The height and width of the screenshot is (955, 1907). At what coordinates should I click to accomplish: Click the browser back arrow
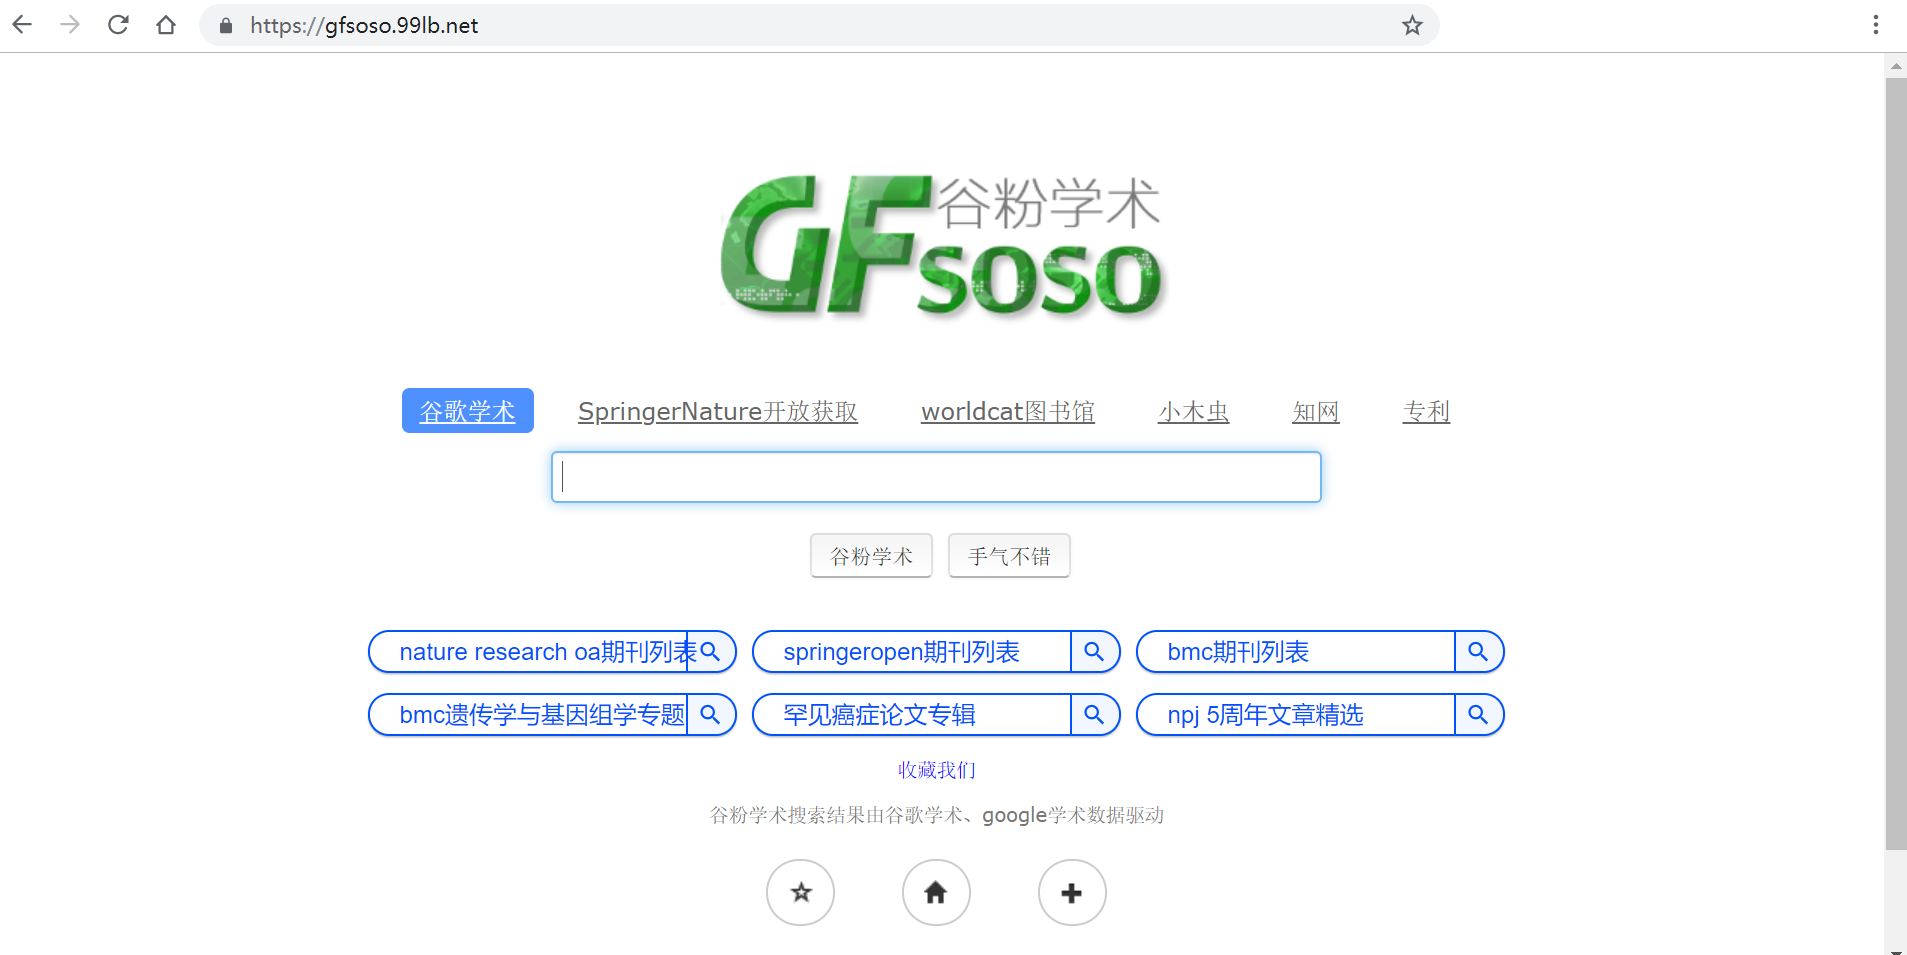point(22,25)
